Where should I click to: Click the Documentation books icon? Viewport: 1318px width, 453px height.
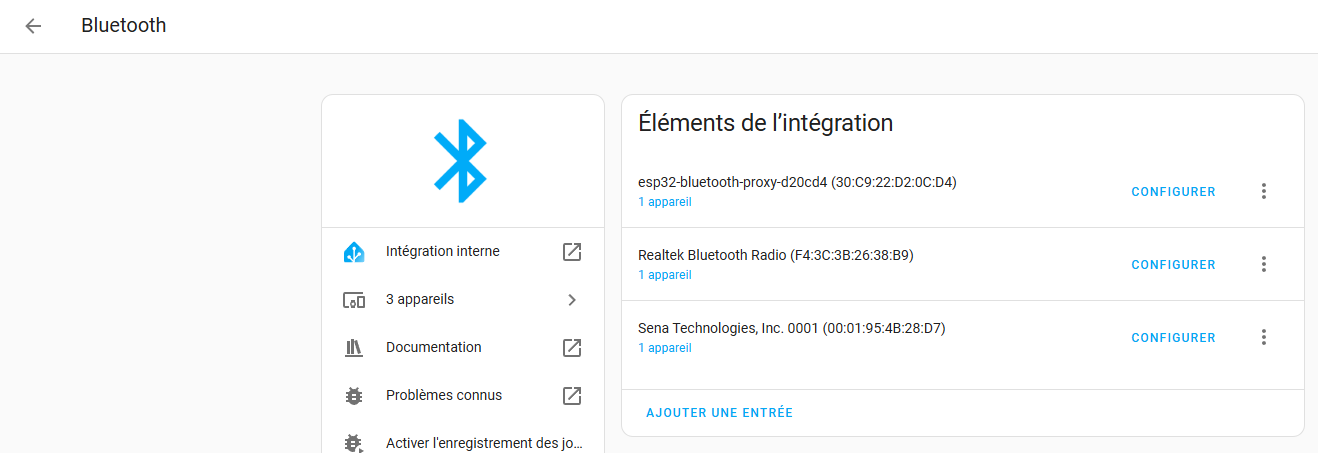tap(353, 348)
